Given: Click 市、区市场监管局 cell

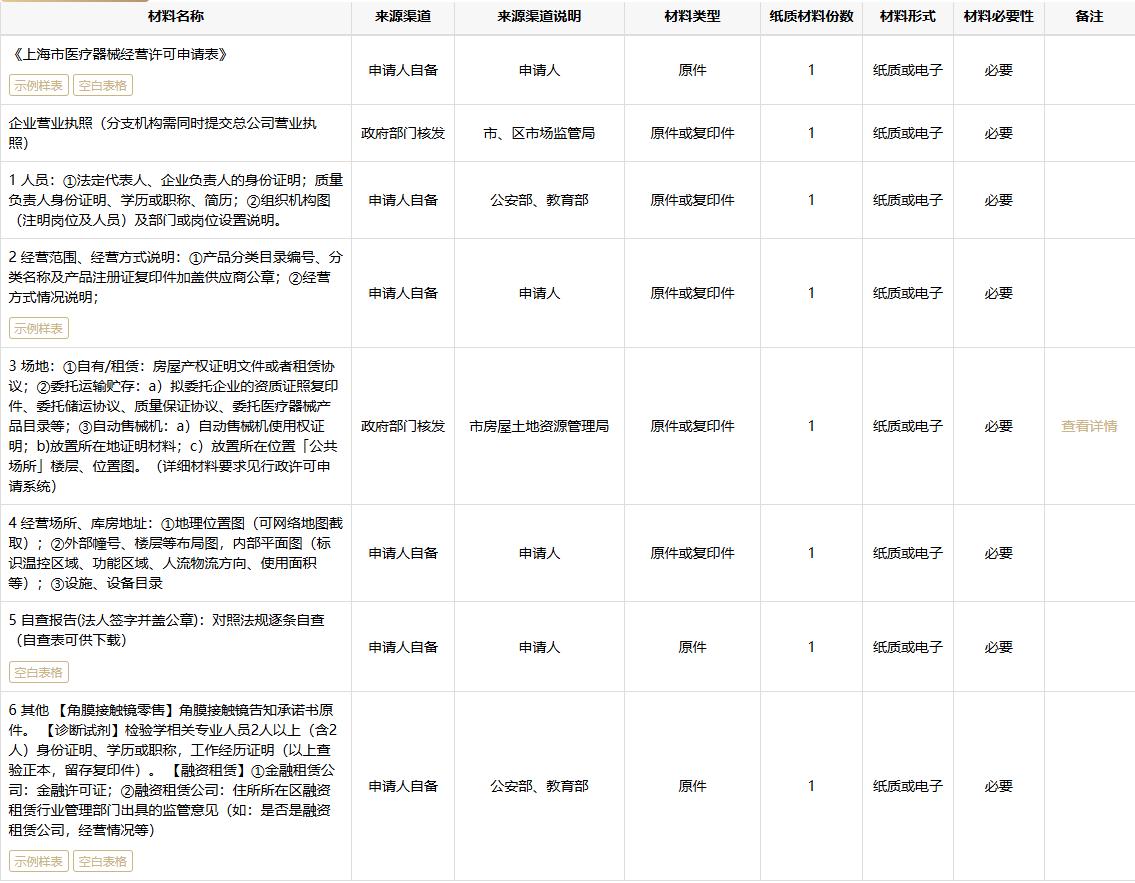Looking at the screenshot, I should (539, 133).
